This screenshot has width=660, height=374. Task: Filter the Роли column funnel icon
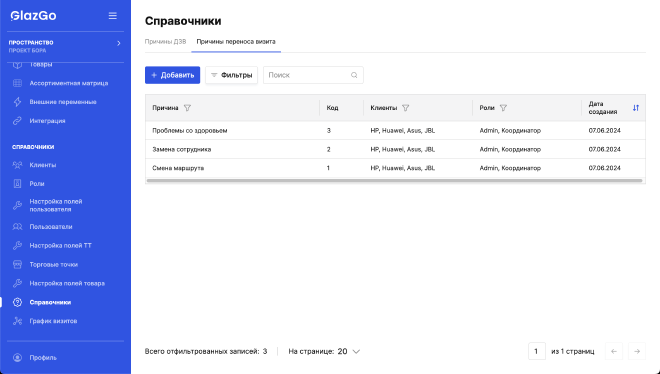[503, 108]
